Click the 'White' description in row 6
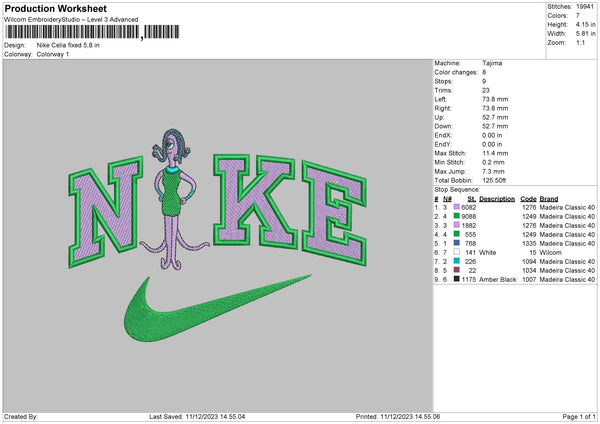The width and height of the screenshot is (600, 424). (x=487, y=252)
